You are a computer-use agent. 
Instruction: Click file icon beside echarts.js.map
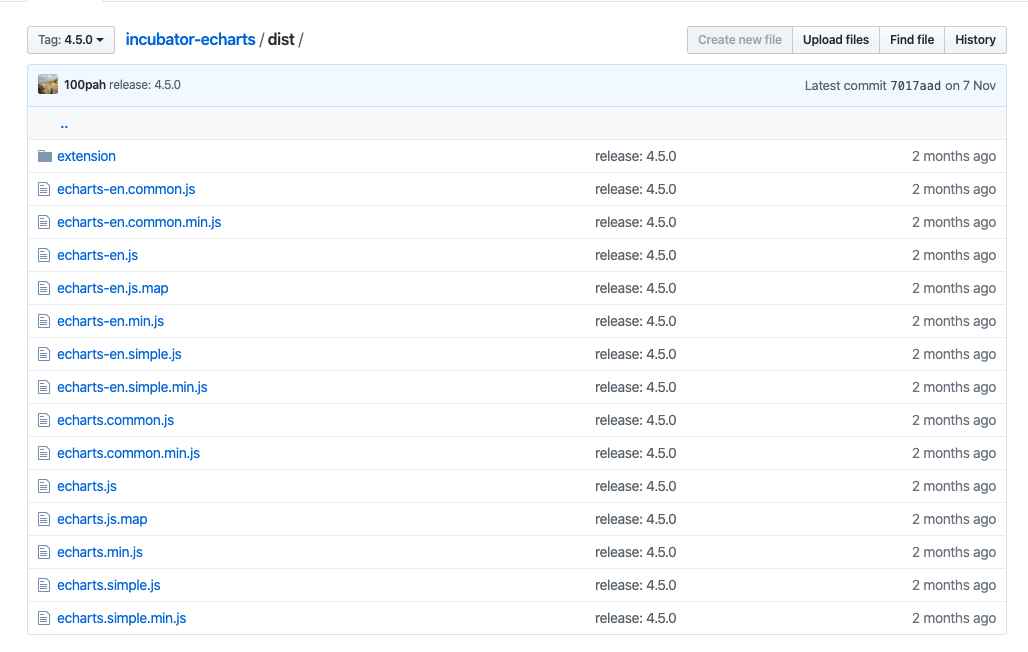point(44,520)
